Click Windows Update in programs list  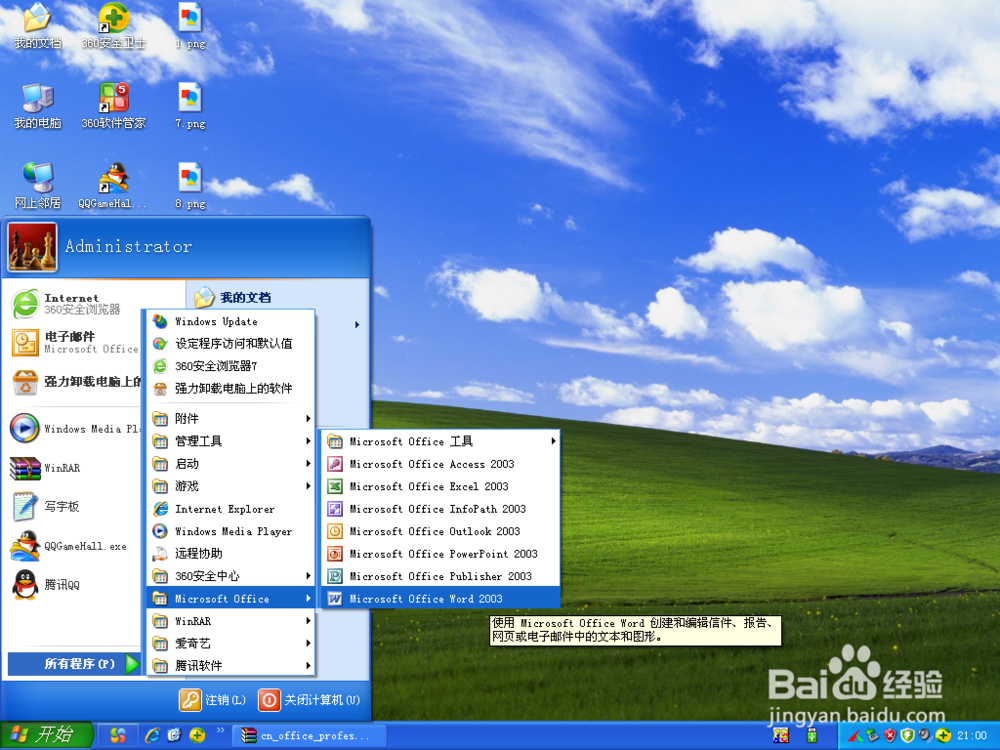pyautogui.click(x=231, y=321)
